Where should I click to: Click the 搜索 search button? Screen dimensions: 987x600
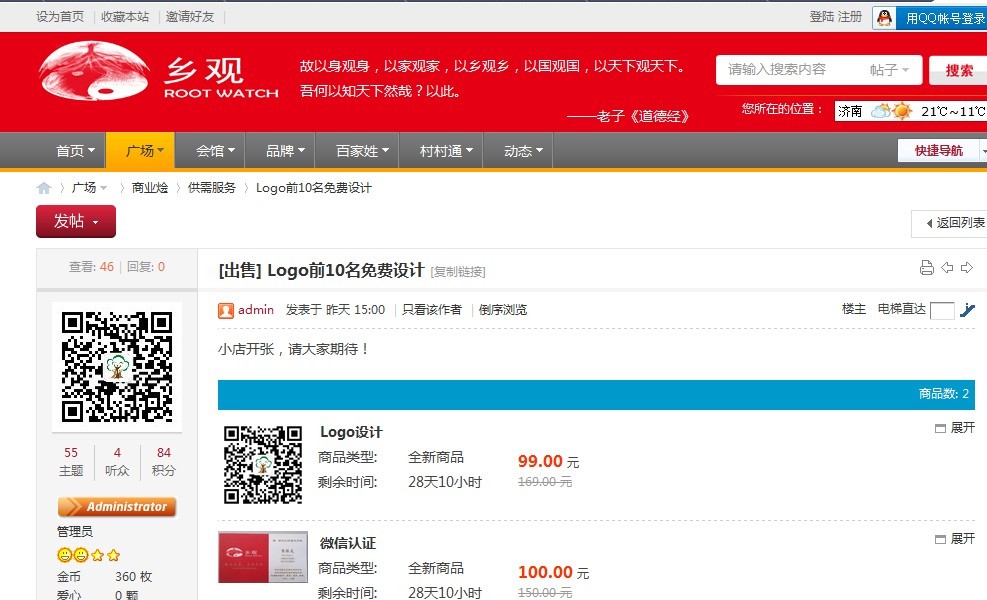pos(958,70)
